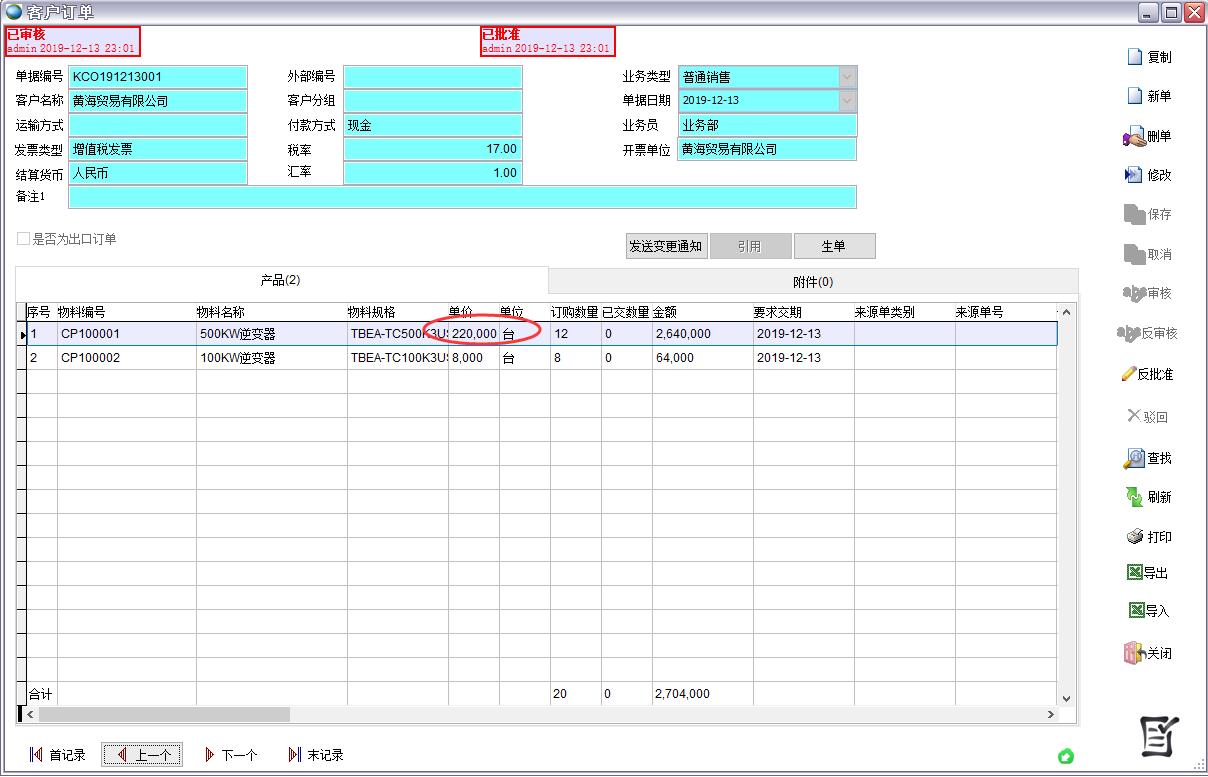Click the 发送变更通知 button
Viewport: 1208px width, 777px height.
pos(666,246)
